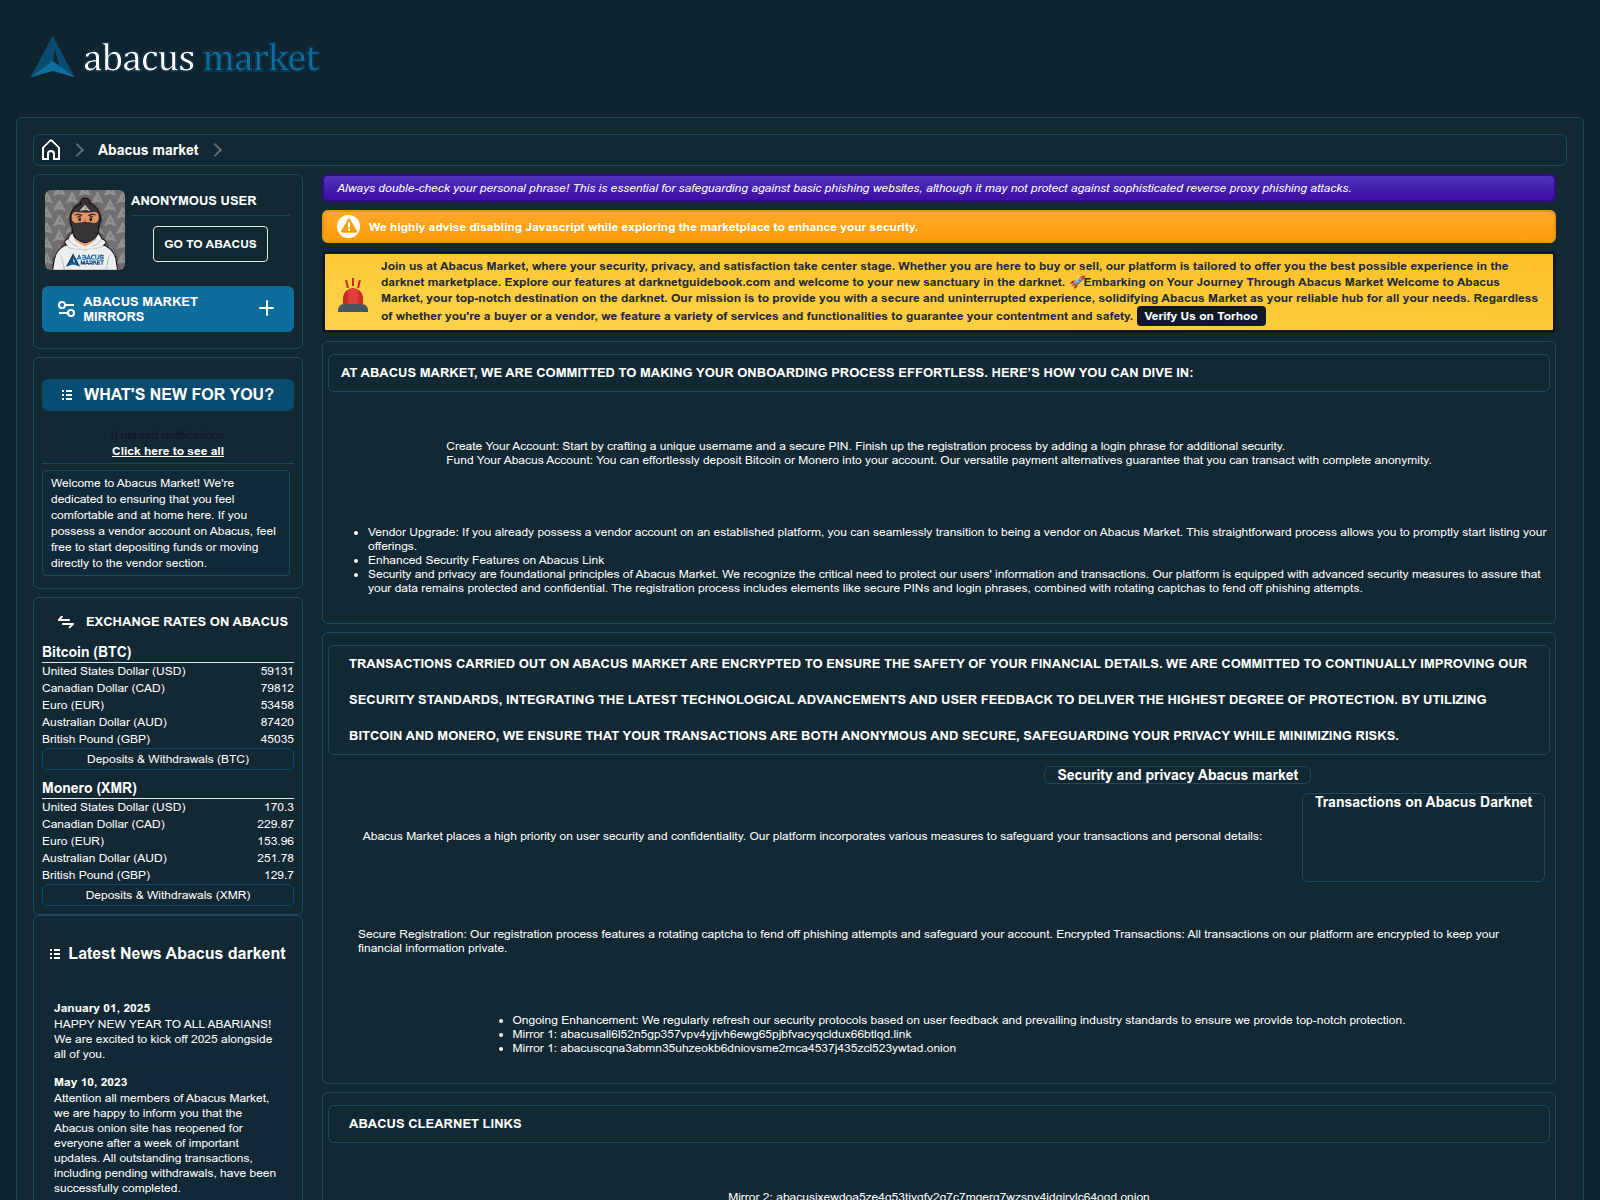
Task: Click the May 10, 2023 news date
Action: click(x=91, y=1082)
